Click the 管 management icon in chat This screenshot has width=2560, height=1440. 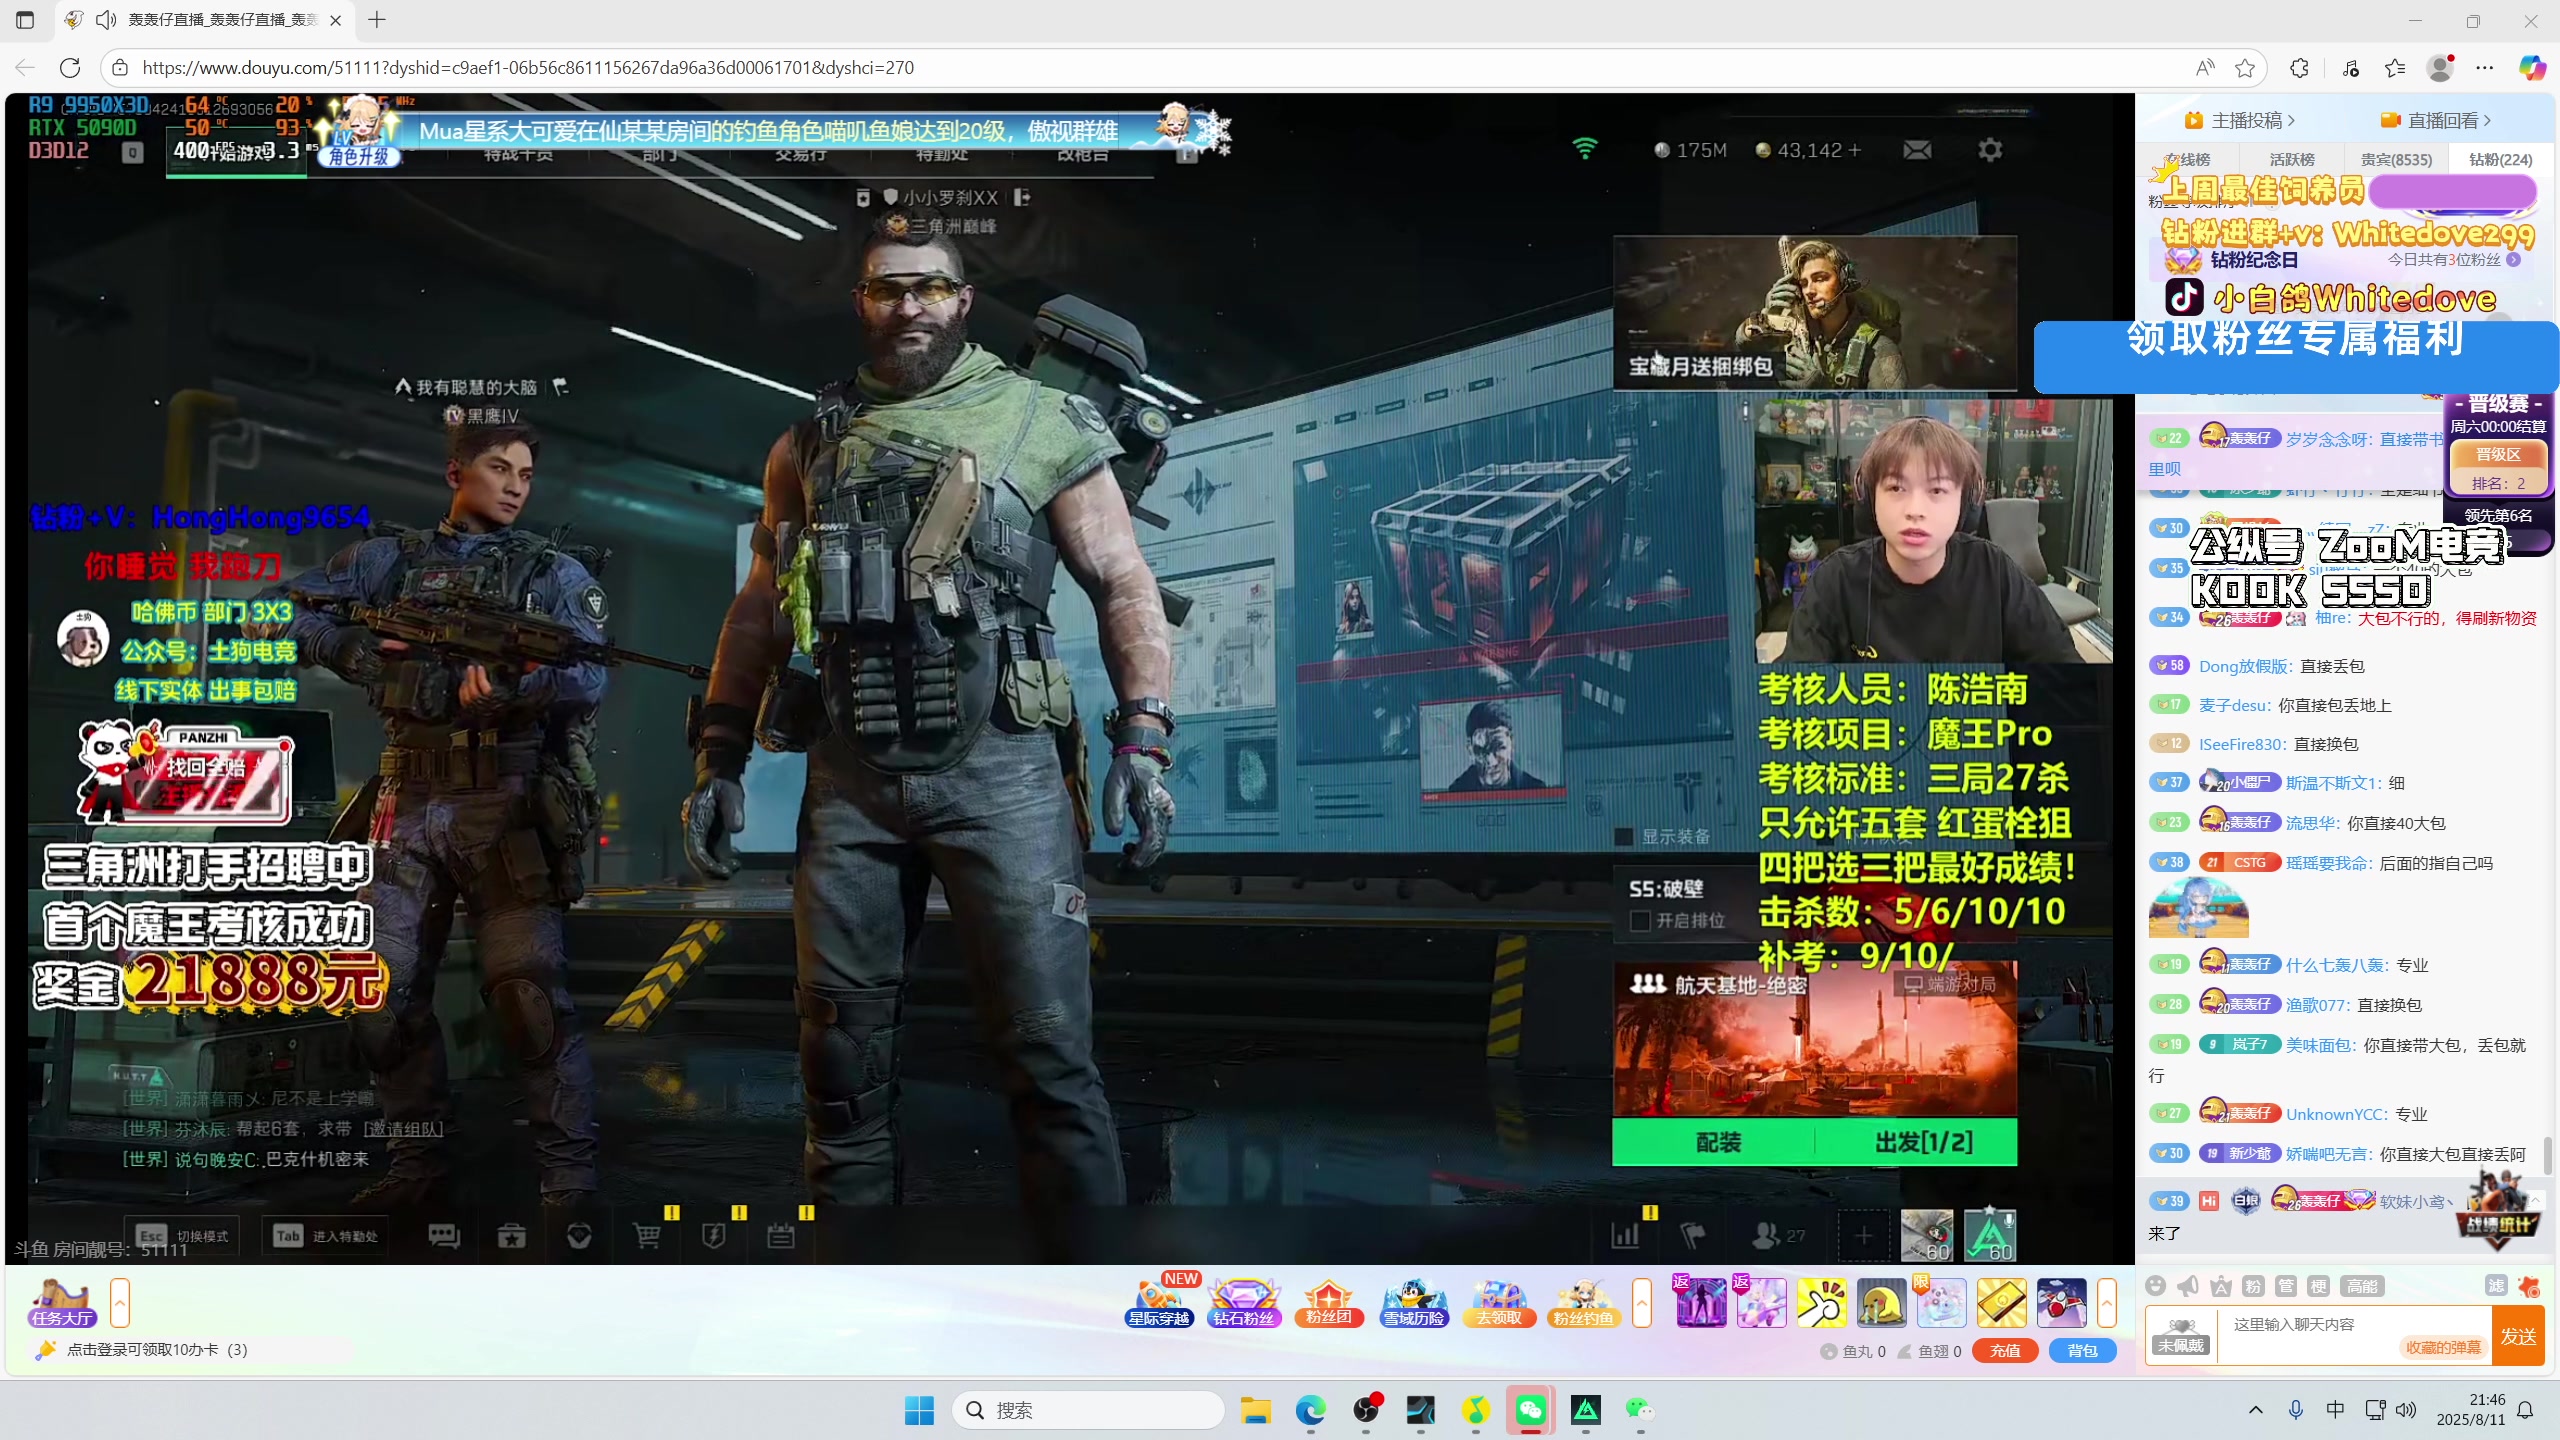2286,1286
